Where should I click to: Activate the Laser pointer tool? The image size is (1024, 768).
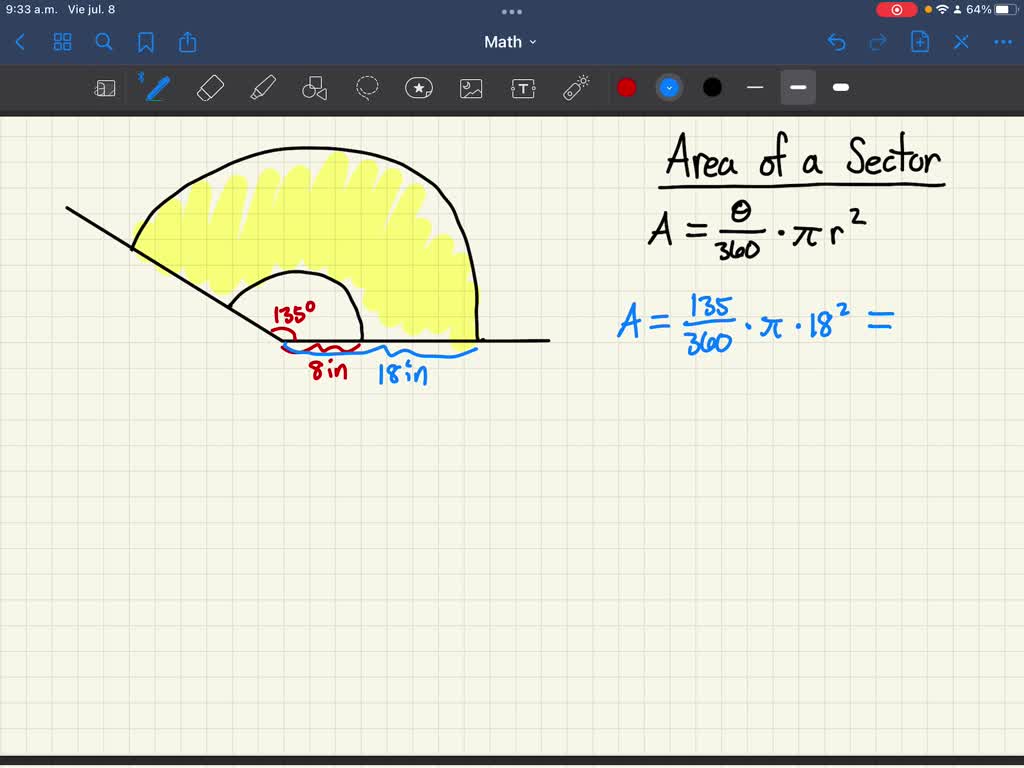576,88
